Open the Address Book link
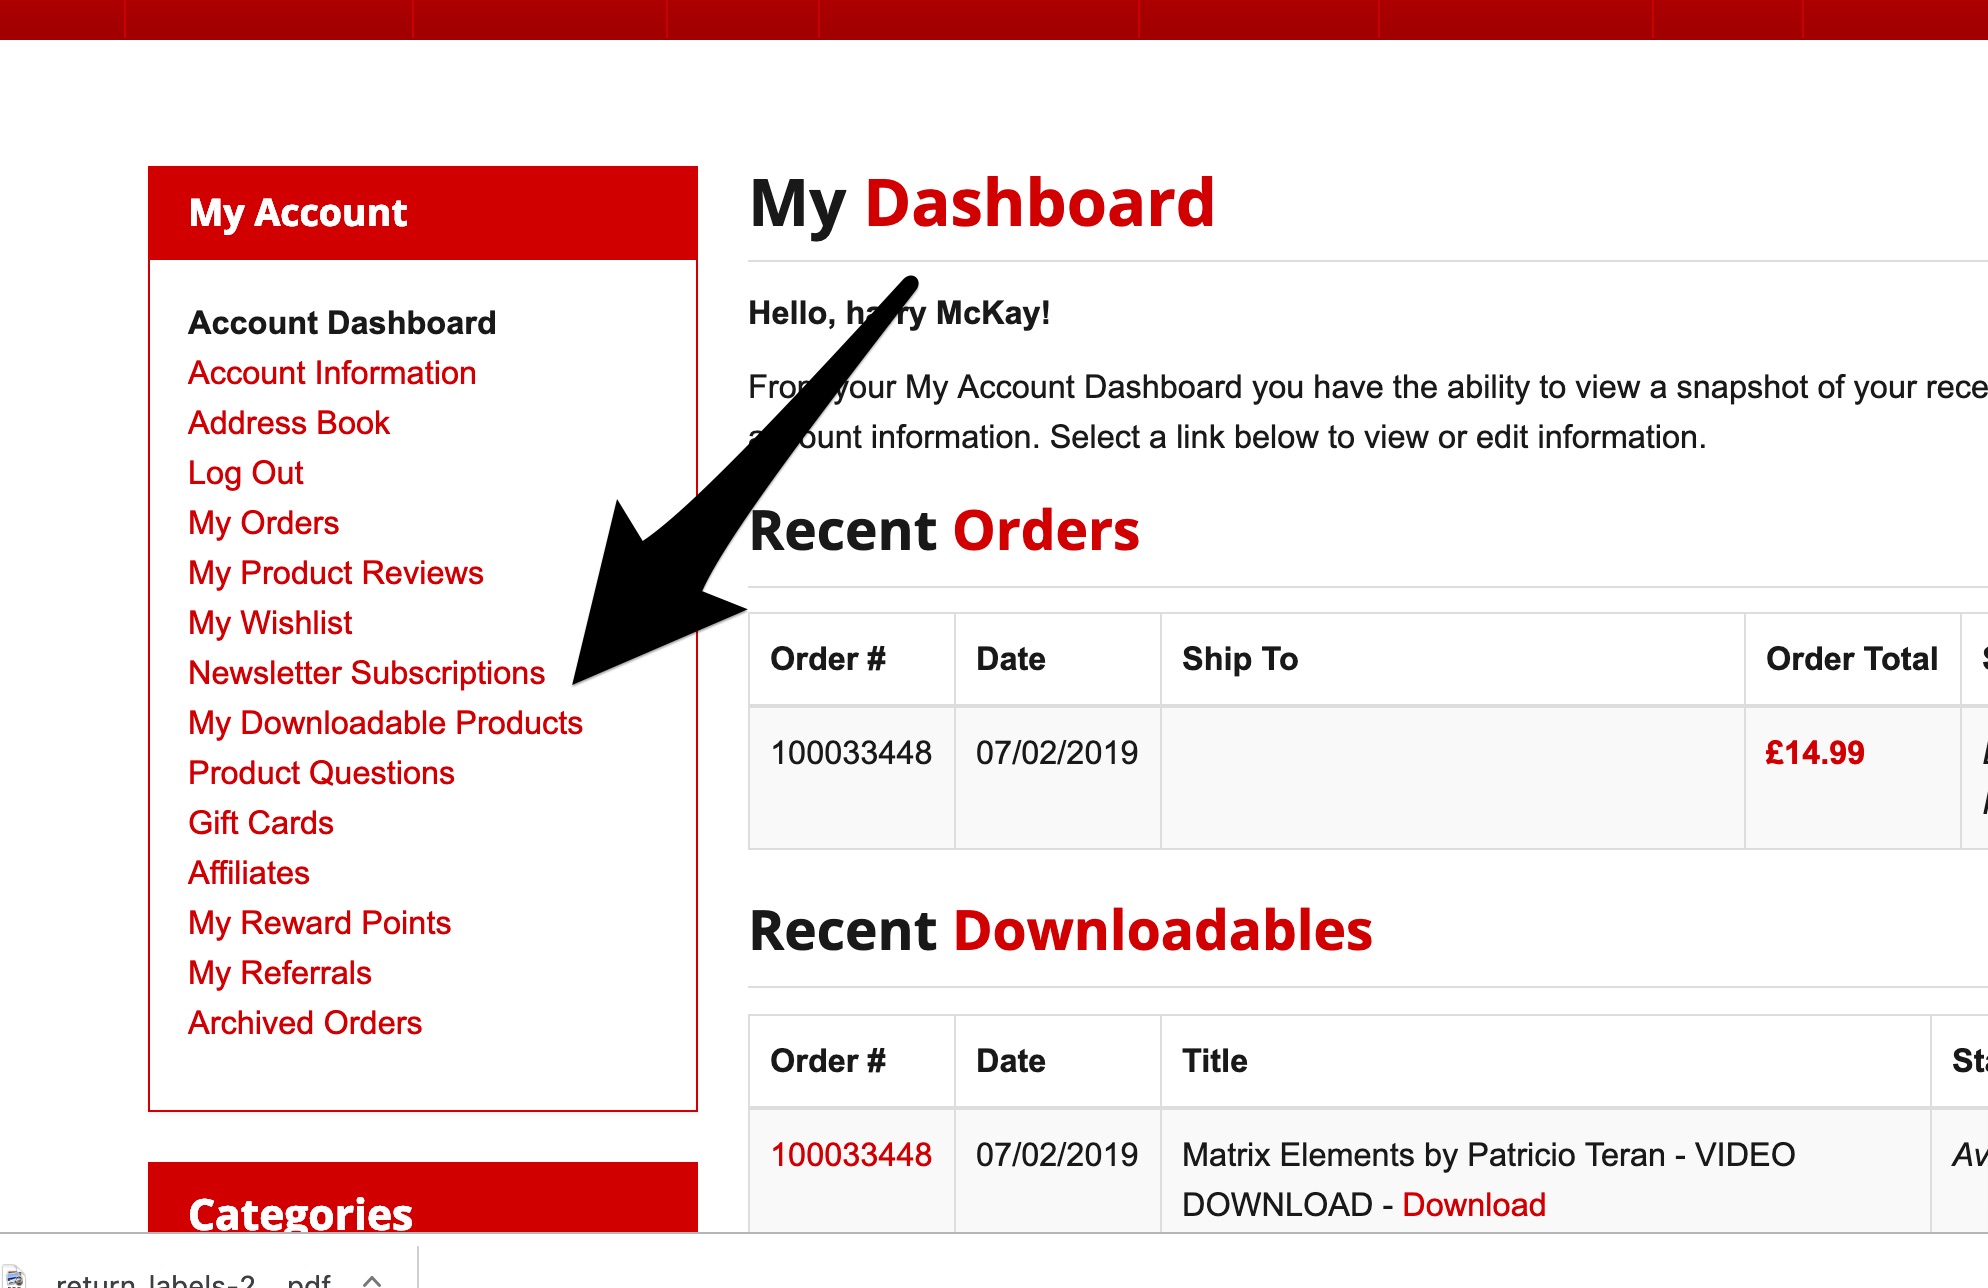 (x=288, y=423)
